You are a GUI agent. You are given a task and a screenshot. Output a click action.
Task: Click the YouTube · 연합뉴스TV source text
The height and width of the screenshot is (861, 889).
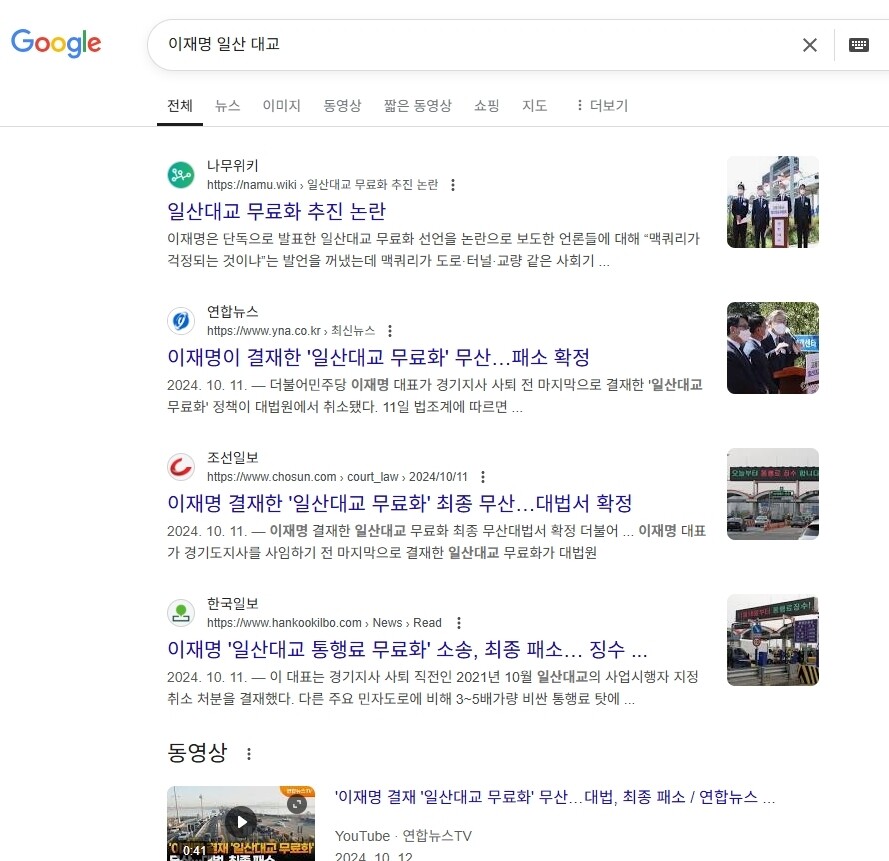pyautogui.click(x=403, y=836)
